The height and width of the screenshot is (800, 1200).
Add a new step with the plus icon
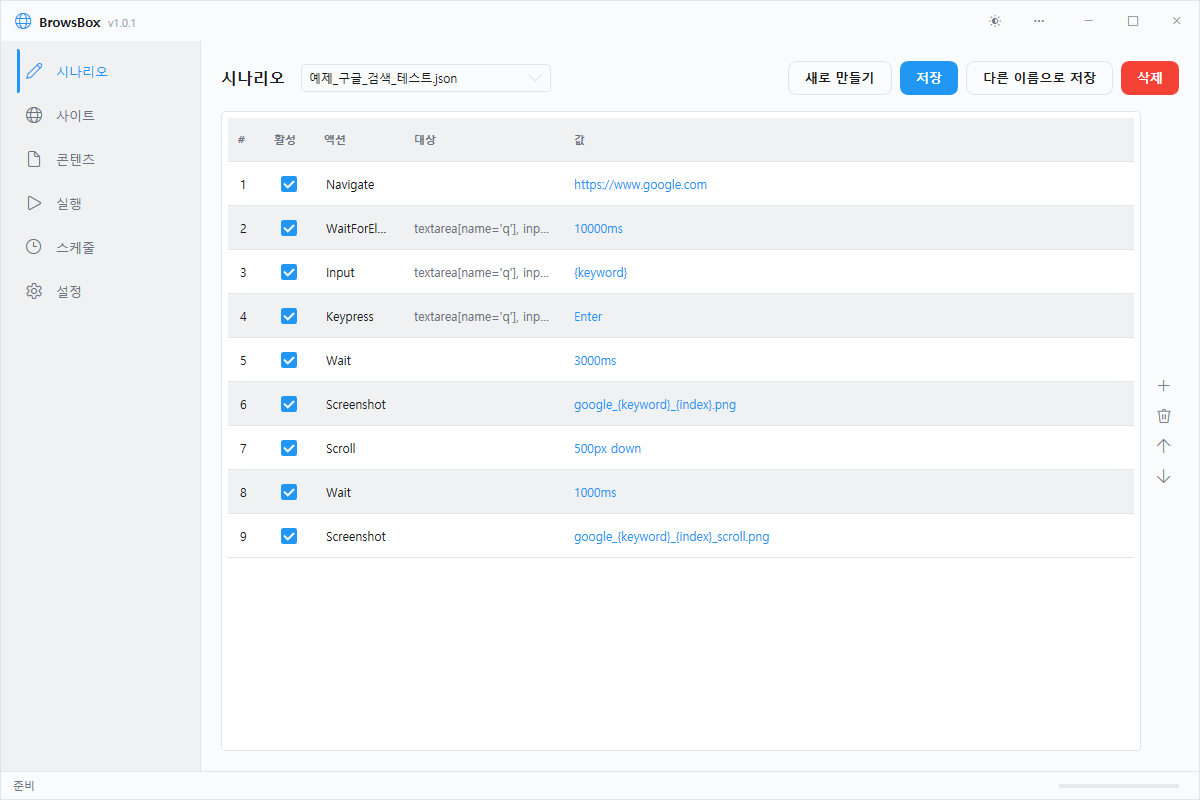pyautogui.click(x=1163, y=386)
